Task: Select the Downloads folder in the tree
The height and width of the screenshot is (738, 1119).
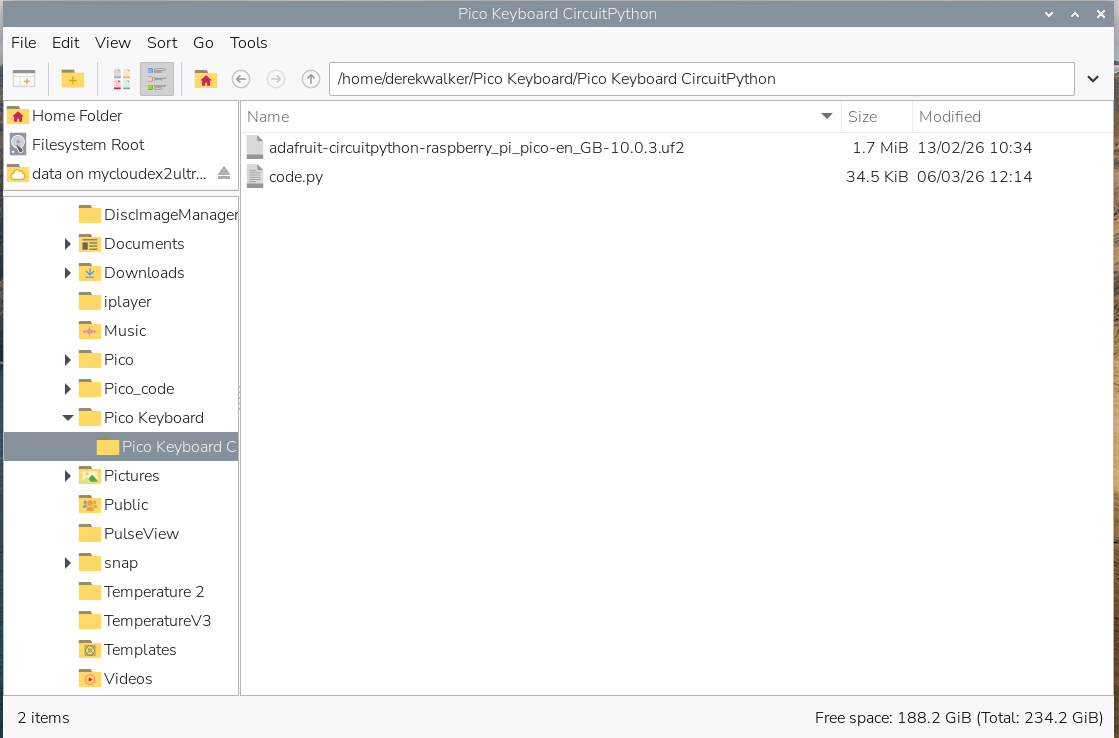Action: coord(144,273)
